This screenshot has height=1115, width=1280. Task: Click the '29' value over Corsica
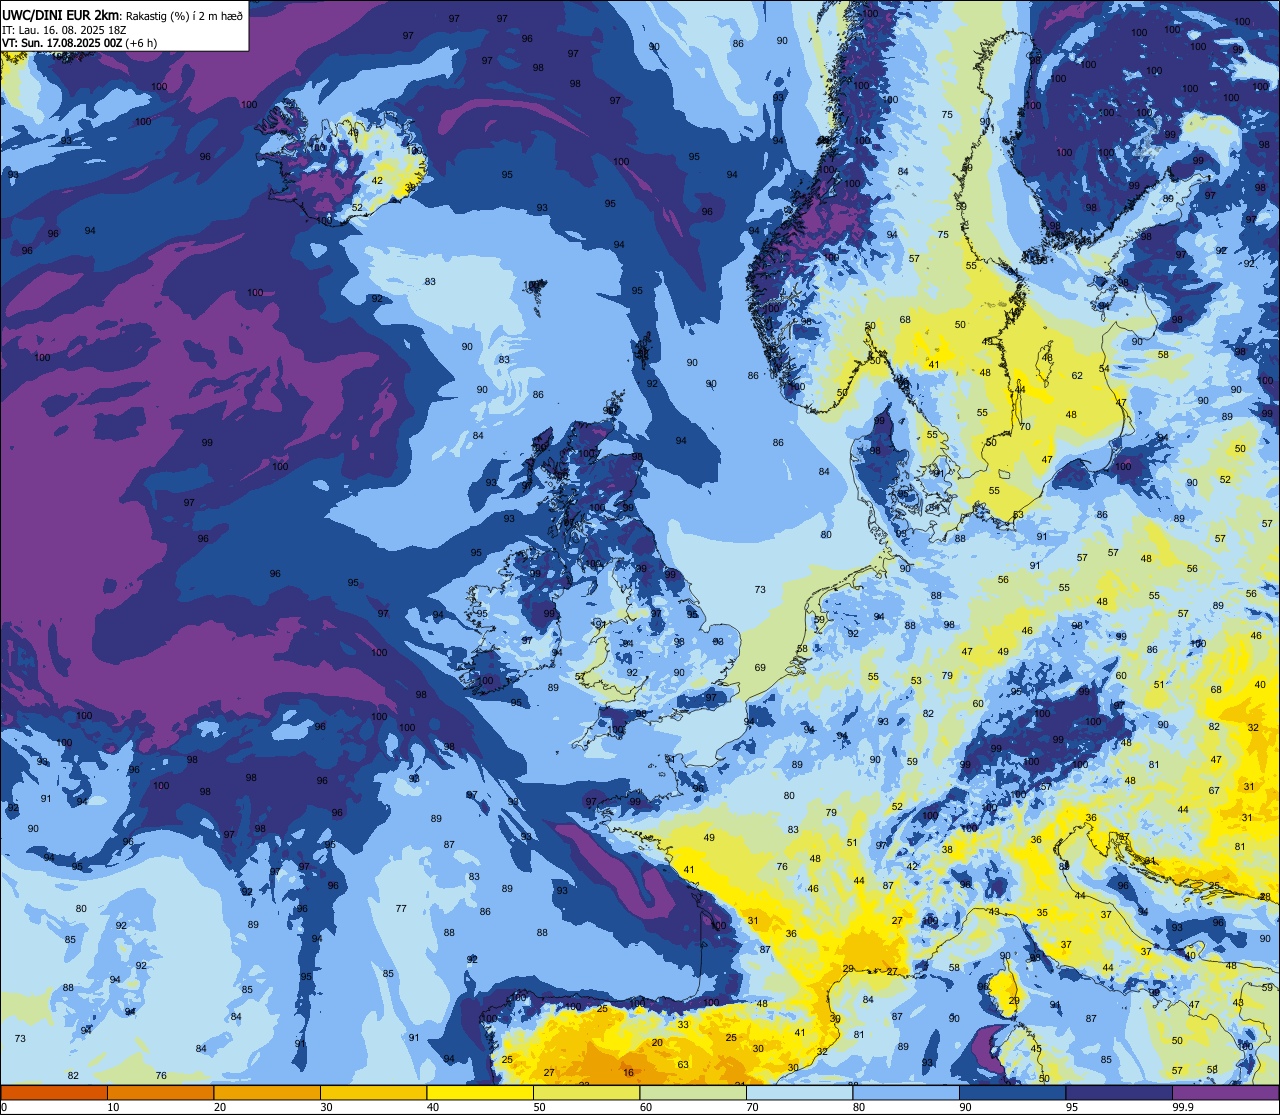1013,1001
